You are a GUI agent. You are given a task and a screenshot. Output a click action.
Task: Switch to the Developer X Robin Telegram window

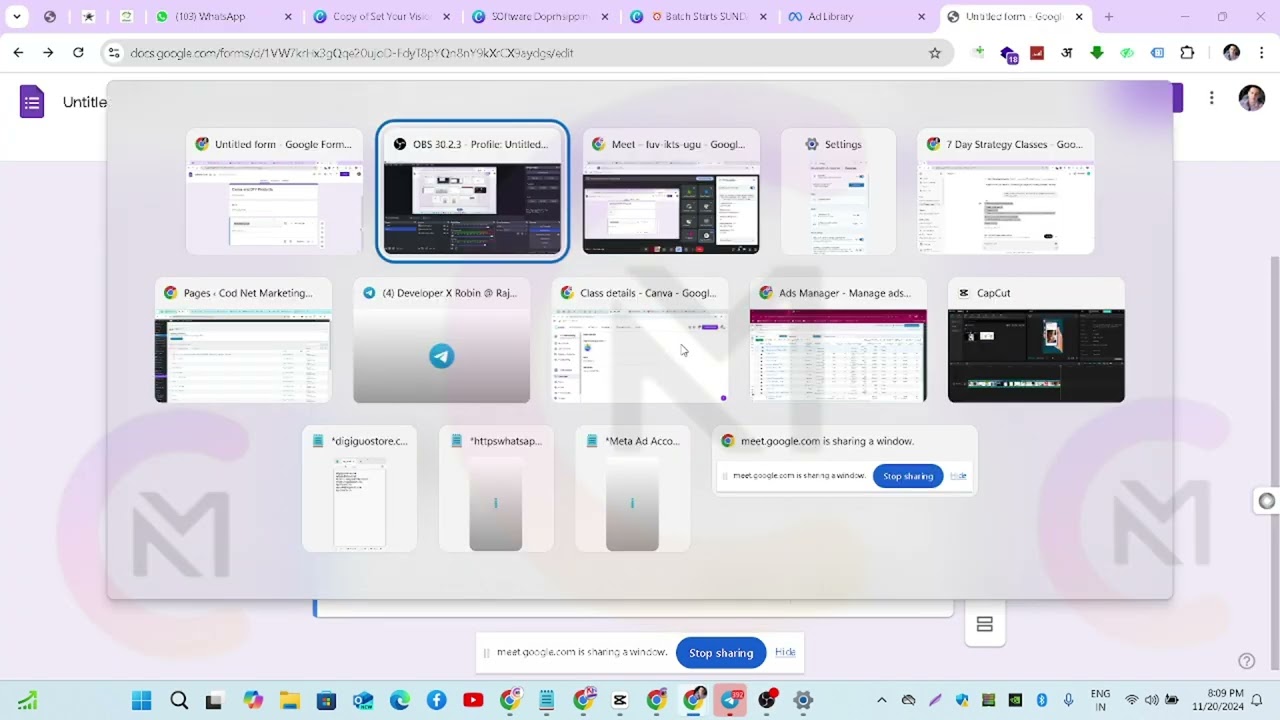tap(441, 341)
